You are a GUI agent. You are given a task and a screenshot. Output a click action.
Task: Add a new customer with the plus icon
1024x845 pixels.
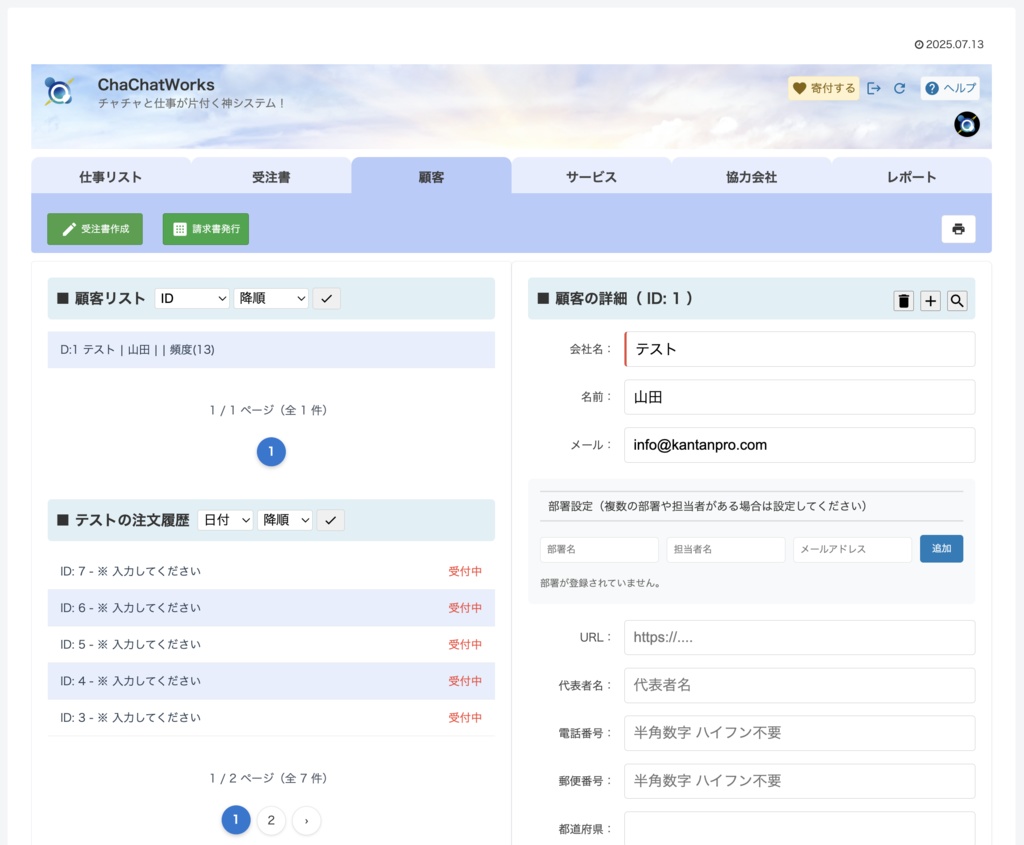(930, 300)
